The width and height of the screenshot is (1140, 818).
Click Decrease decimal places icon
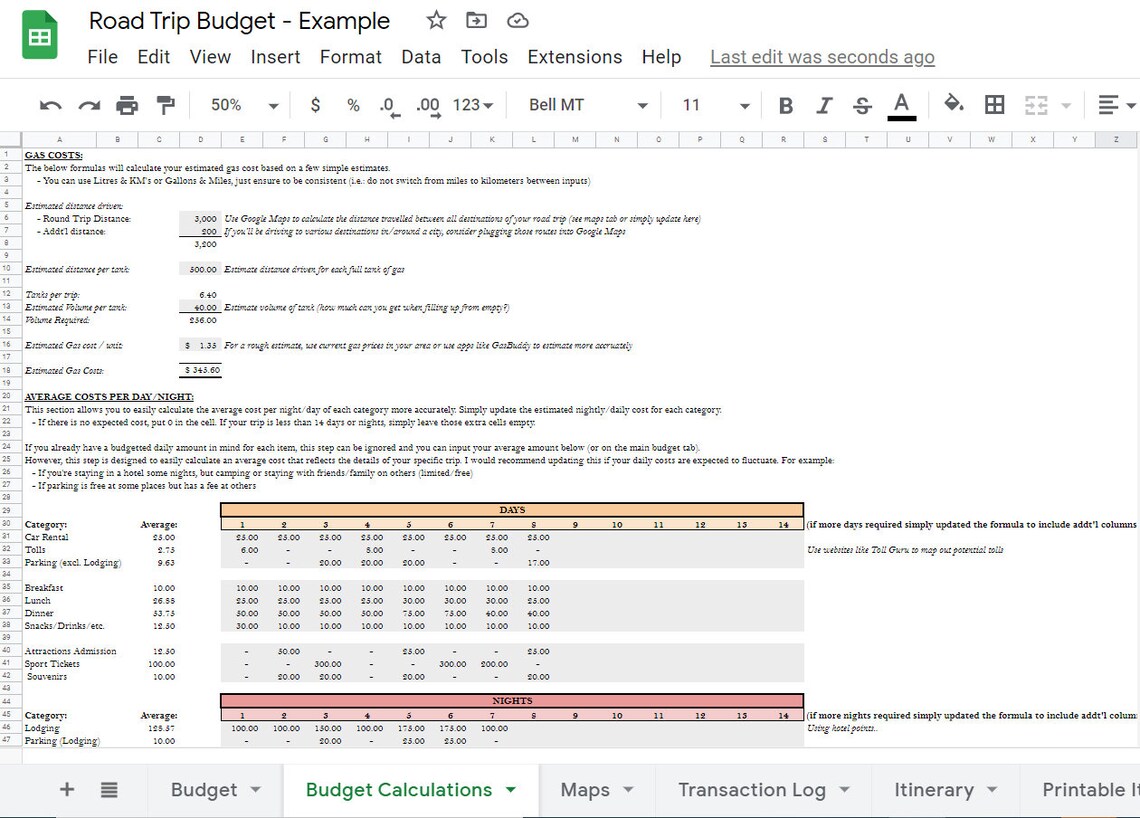[386, 104]
